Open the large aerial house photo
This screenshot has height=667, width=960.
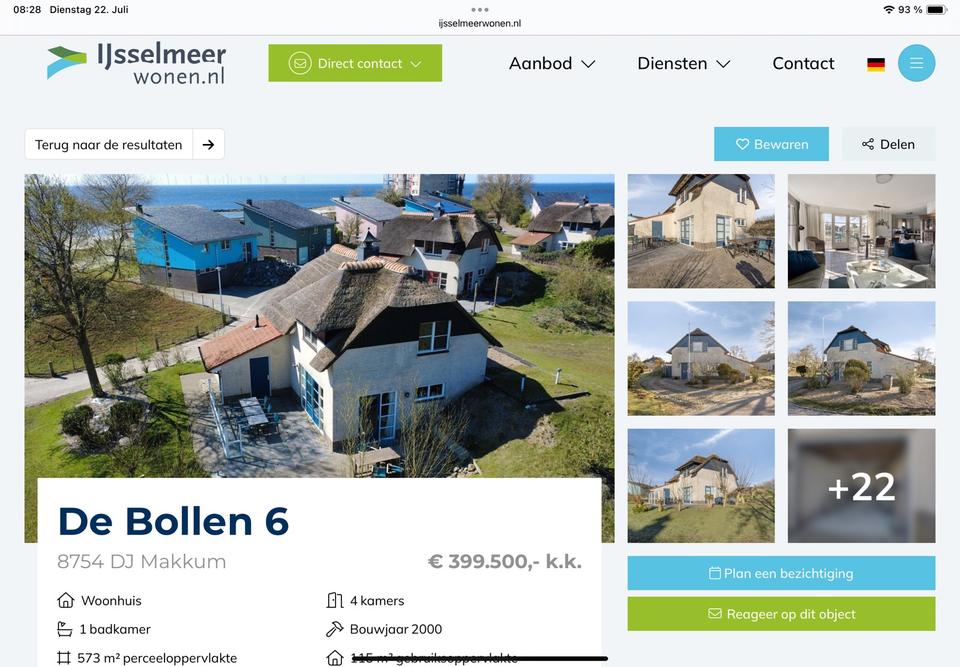(319, 326)
